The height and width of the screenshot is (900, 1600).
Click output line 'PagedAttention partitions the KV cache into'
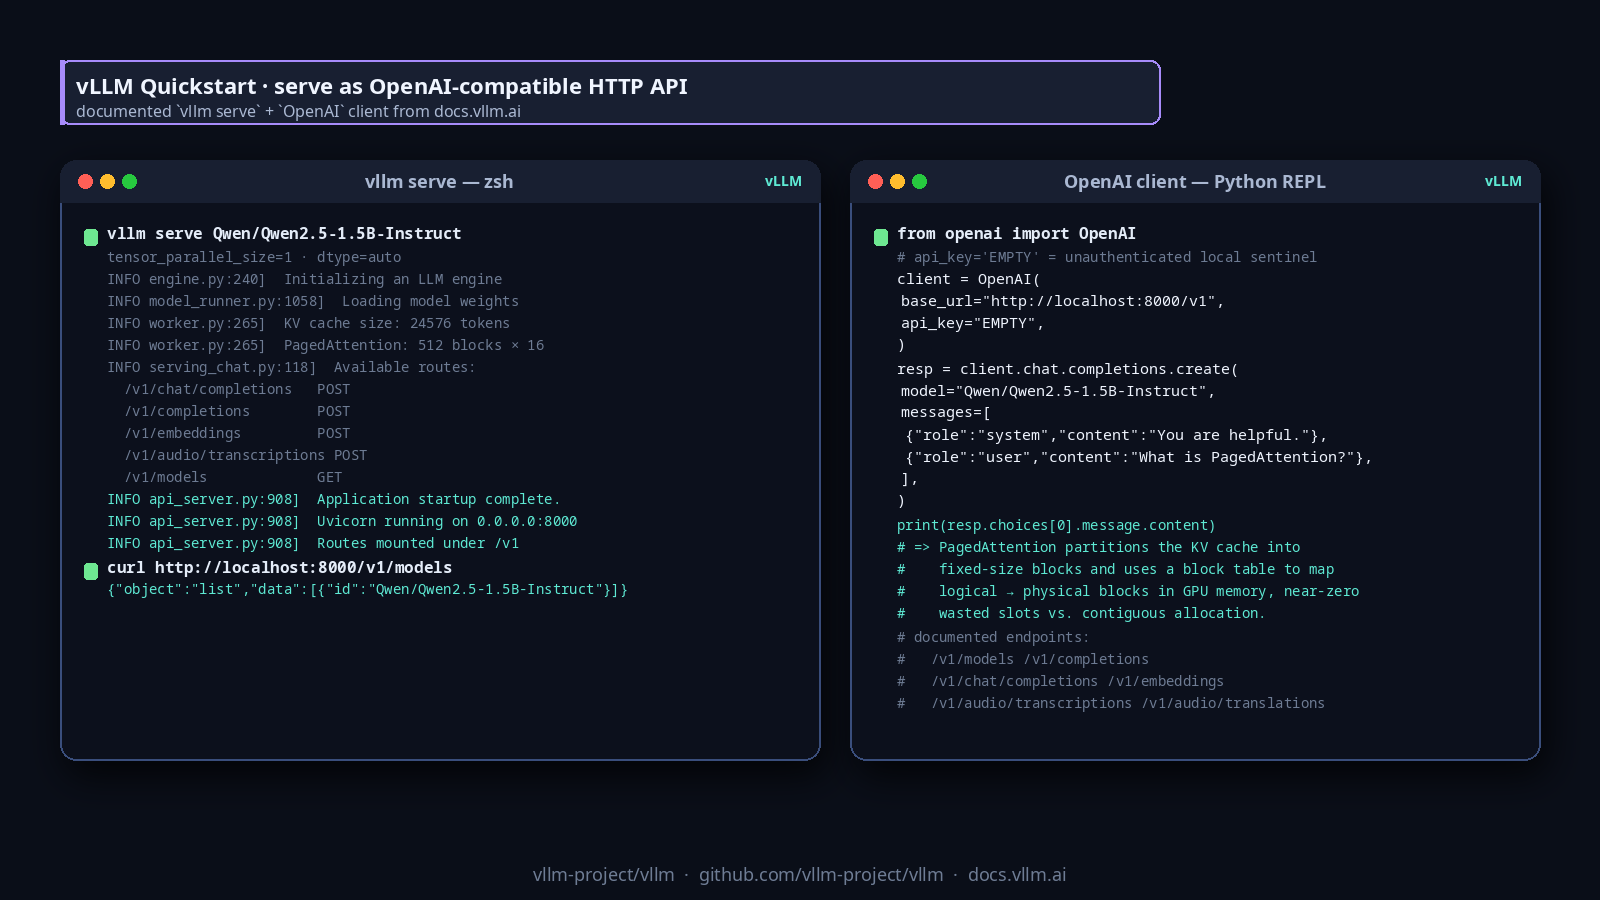point(1099,547)
